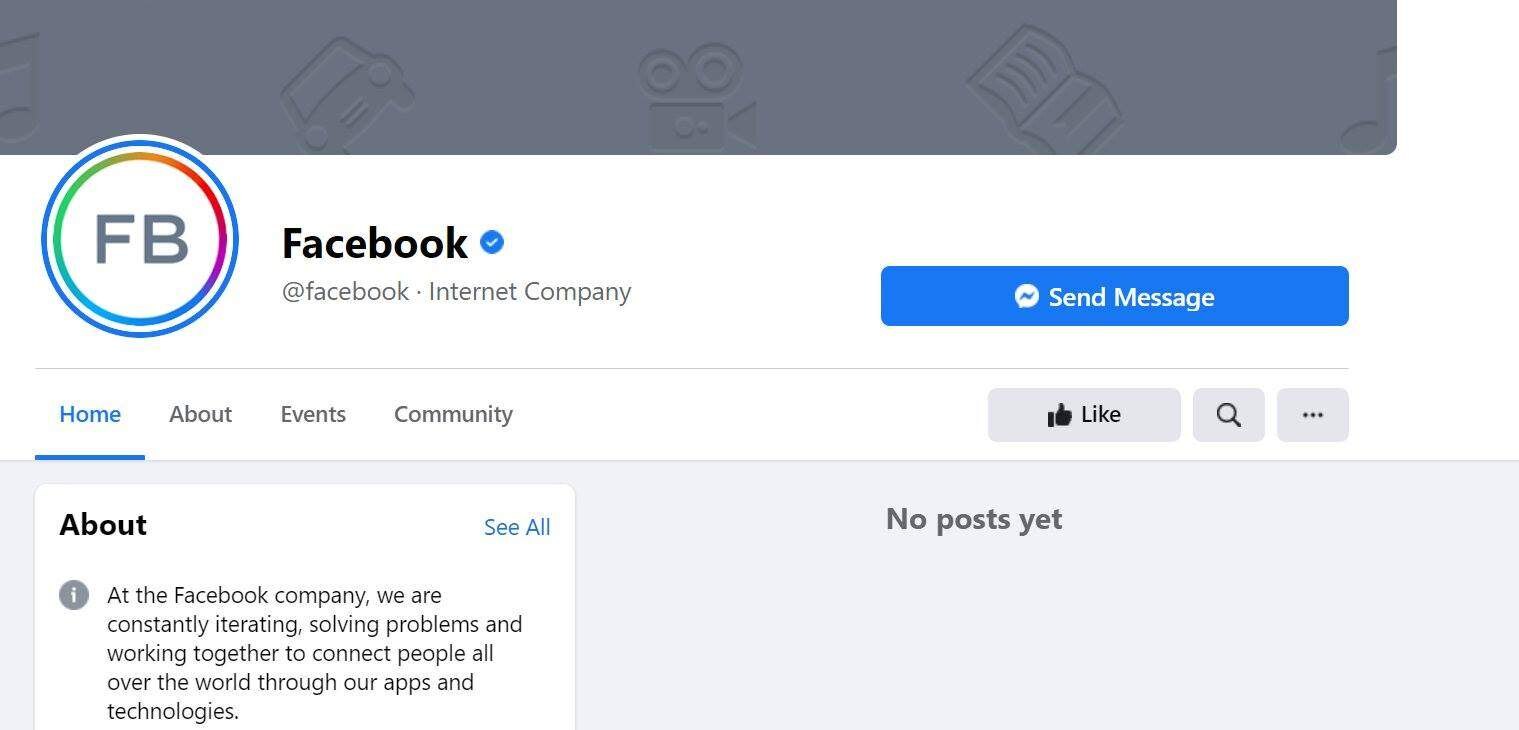Click the @facebook username text
The width and height of the screenshot is (1519, 730).
tap(345, 292)
